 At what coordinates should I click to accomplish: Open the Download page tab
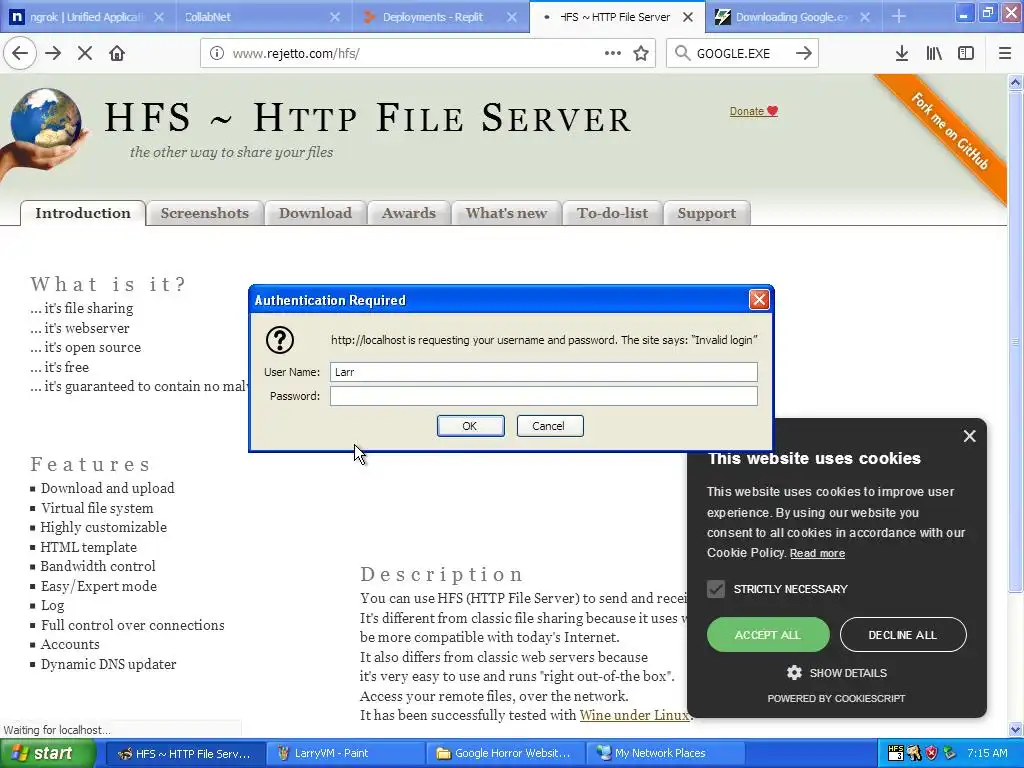coord(315,213)
